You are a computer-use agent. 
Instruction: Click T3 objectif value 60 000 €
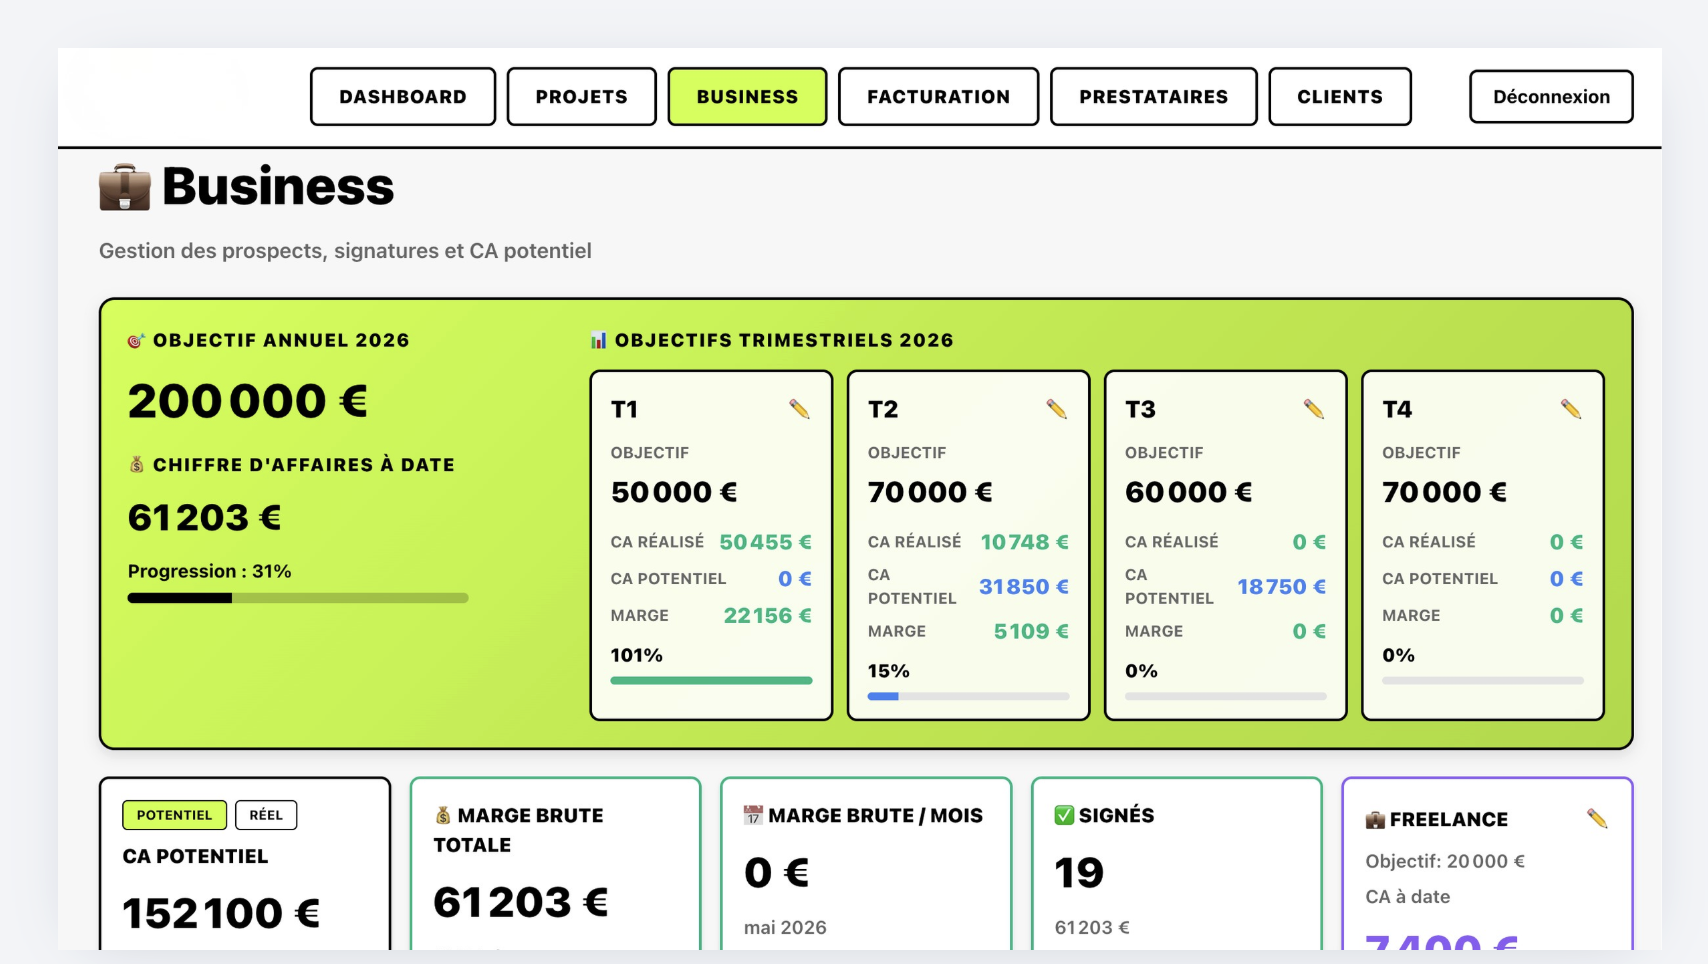pos(1189,492)
